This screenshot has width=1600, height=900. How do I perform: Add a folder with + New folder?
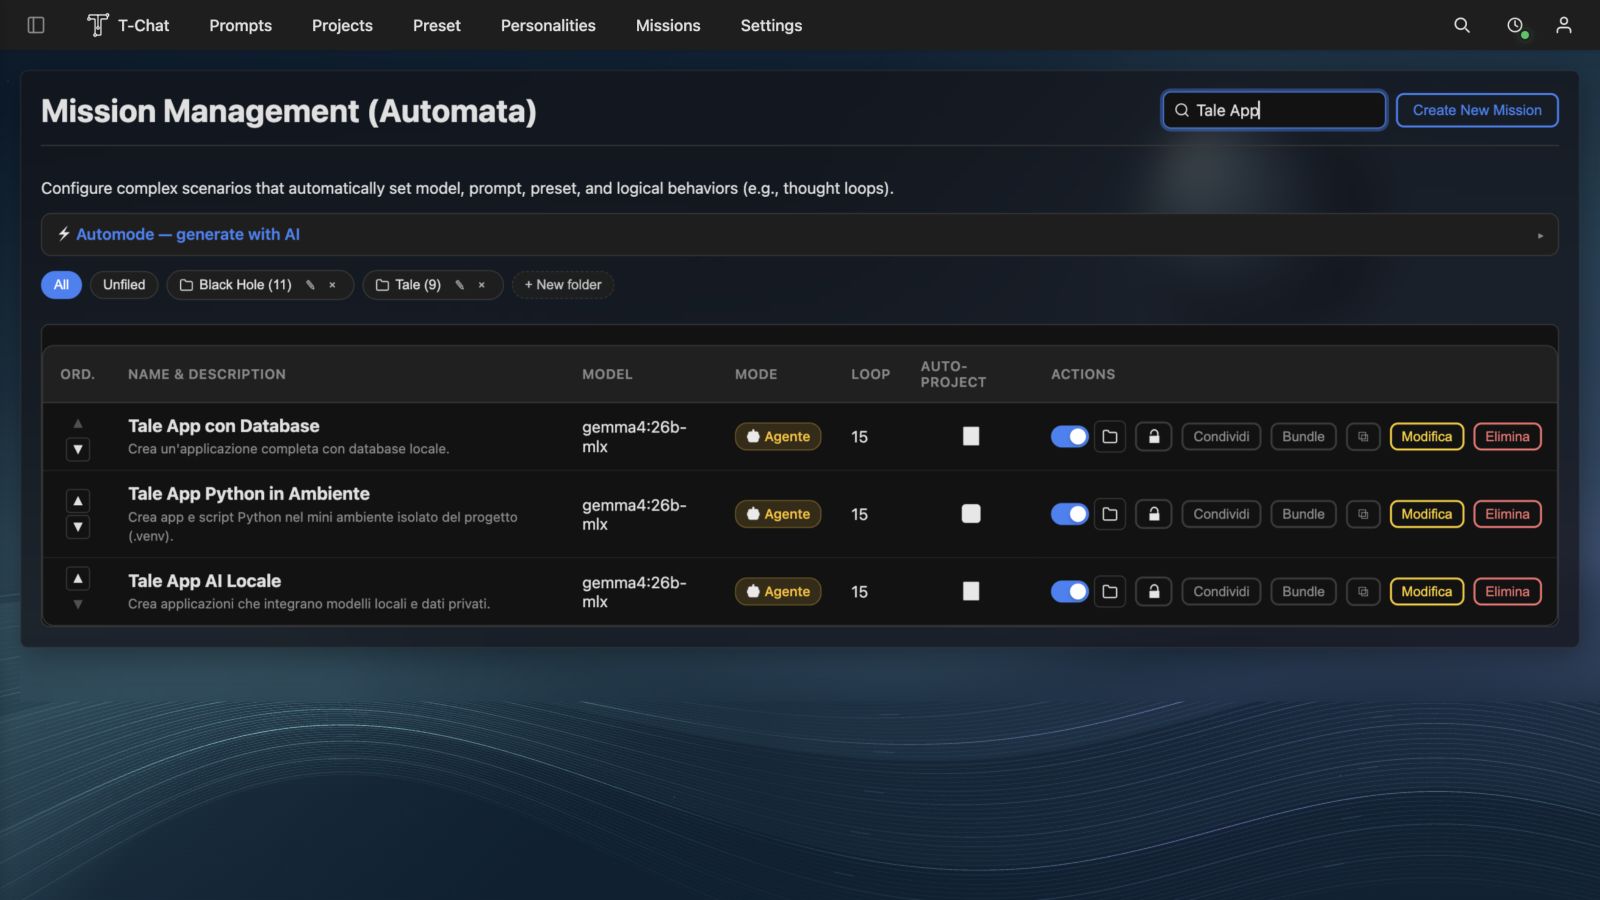563,285
